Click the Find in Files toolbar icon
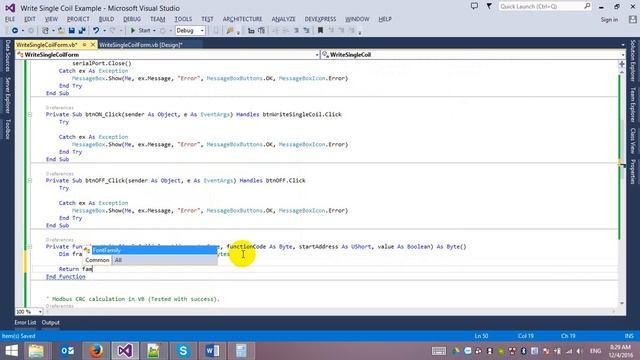640x360 pixels. (x=230, y=31)
